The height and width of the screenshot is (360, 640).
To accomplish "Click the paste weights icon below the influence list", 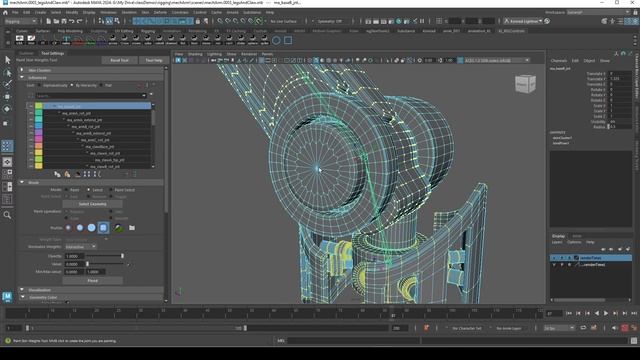I will pyautogui.click(x=67, y=174).
